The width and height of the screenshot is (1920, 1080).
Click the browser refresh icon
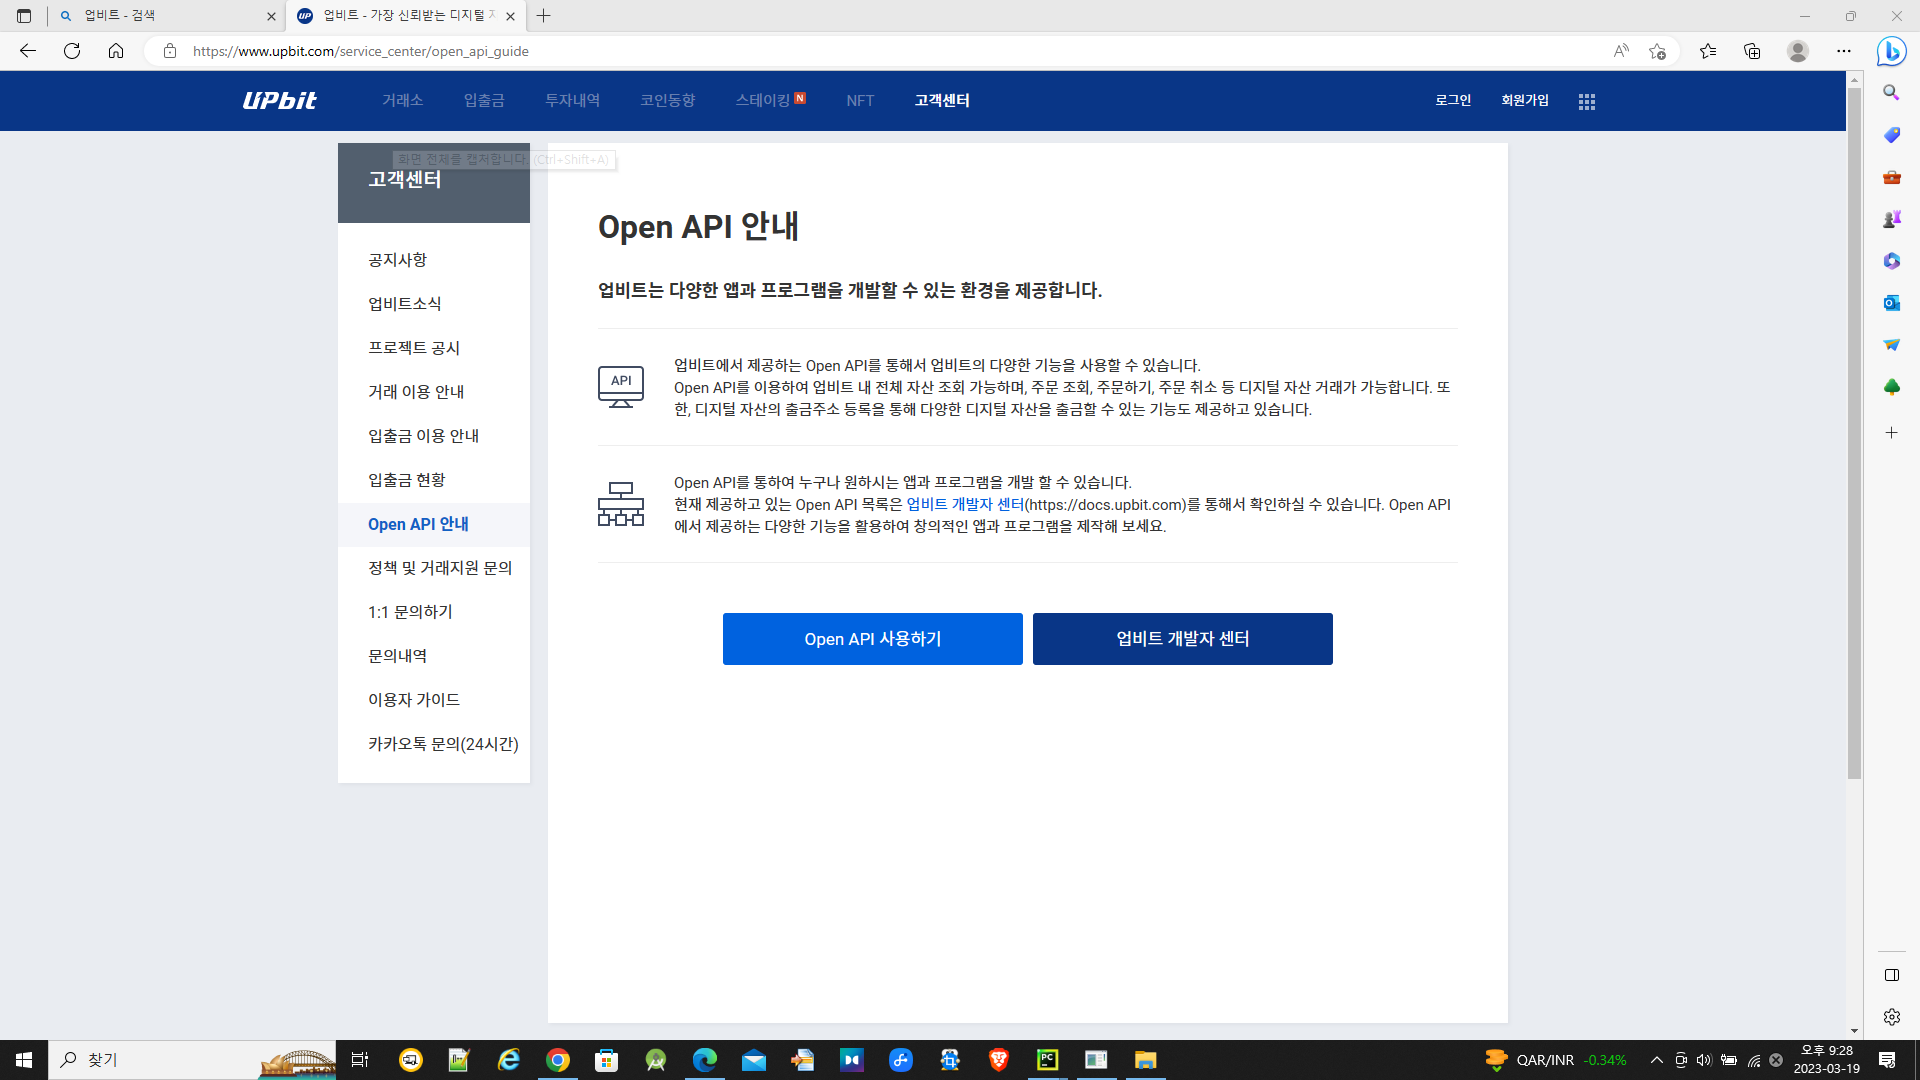click(72, 51)
